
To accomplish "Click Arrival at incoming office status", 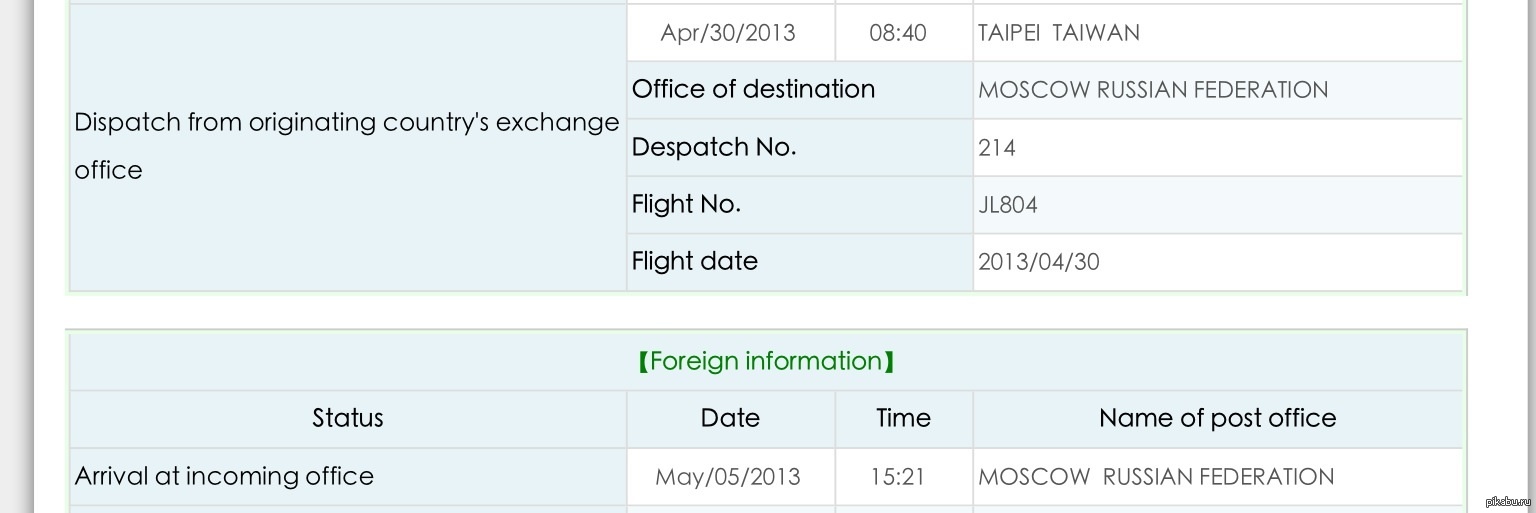I will click(224, 476).
